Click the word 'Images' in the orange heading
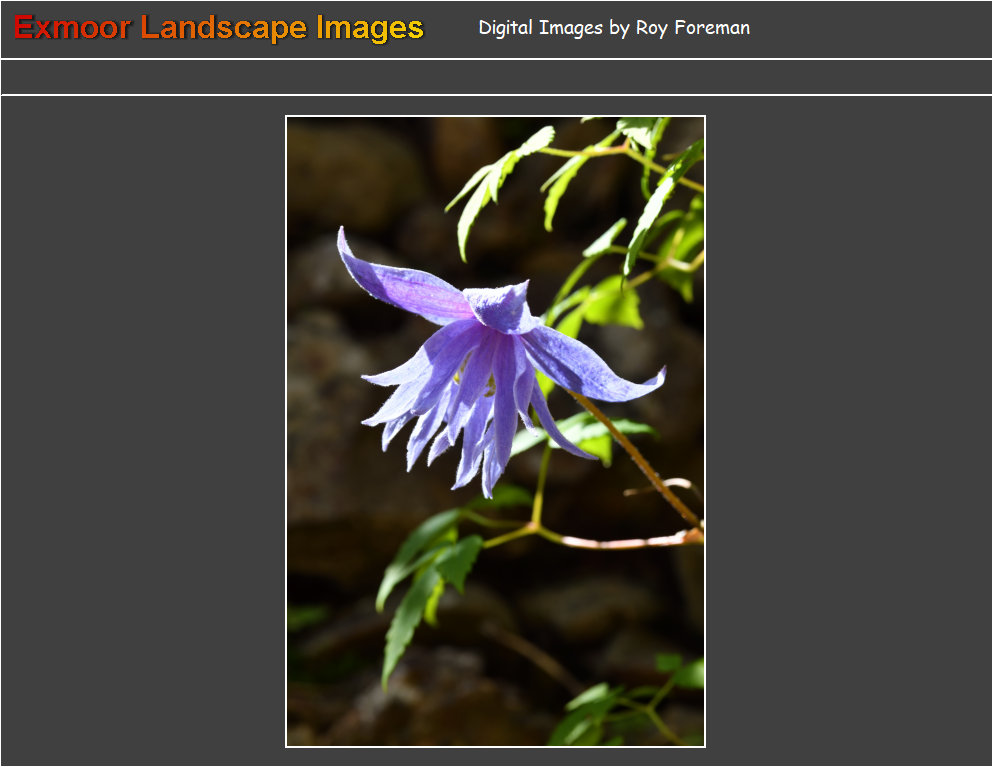The image size is (993, 767). [x=370, y=28]
